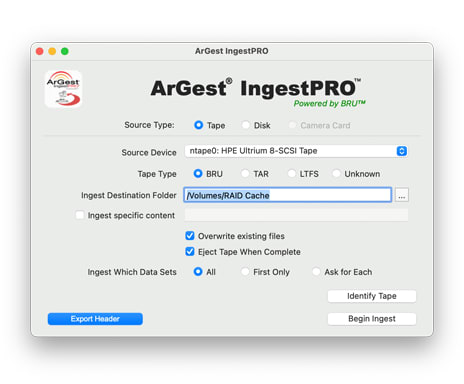The width and height of the screenshot is (464, 384).
Task: Click the Powered by BRU text
Action: (329, 104)
